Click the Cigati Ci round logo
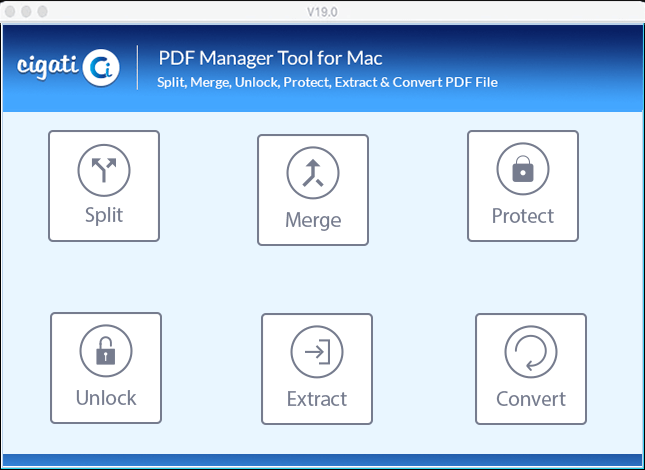Screen dimensions: 645x470 (x=101, y=68)
